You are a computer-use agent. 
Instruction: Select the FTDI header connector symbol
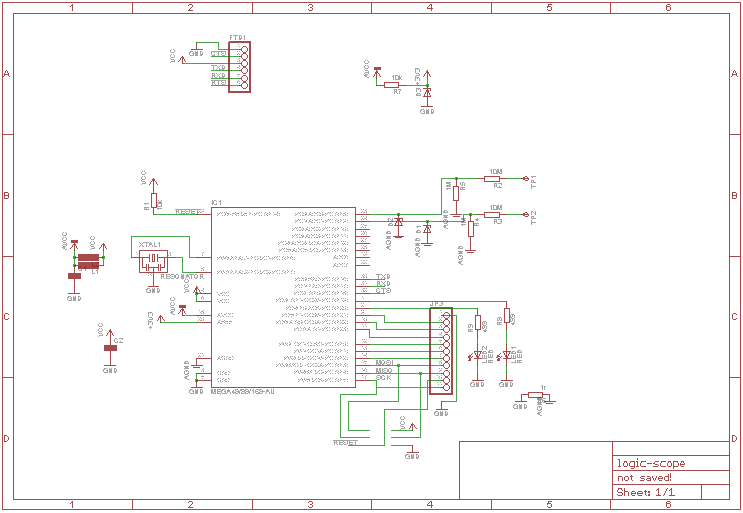239,67
